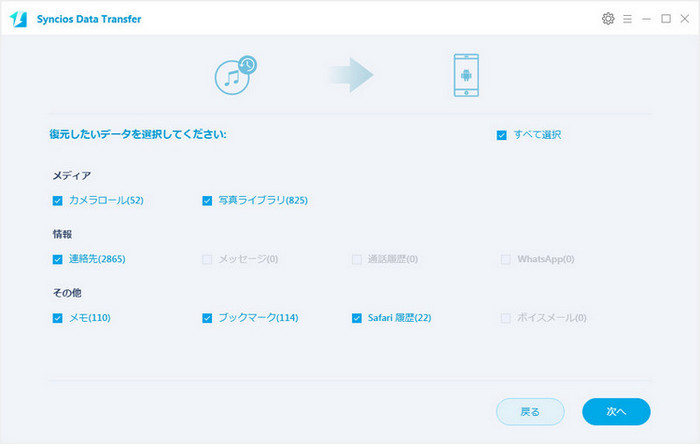This screenshot has height=444, width=700.
Task: Toggle the ブックマーク(114) checkbox
Action: point(207,318)
